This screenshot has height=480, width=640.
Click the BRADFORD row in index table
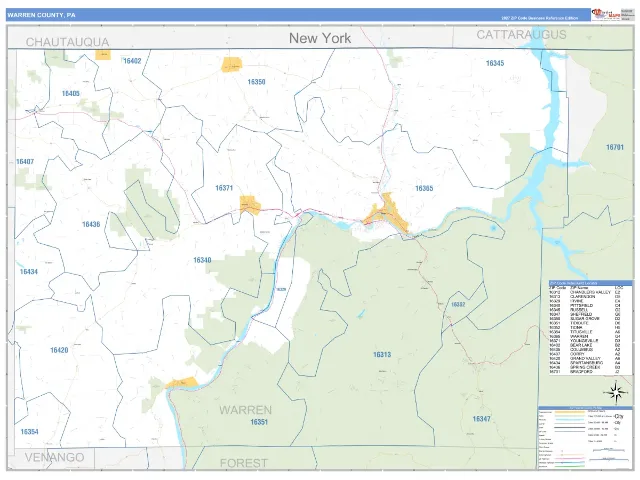[586, 372]
